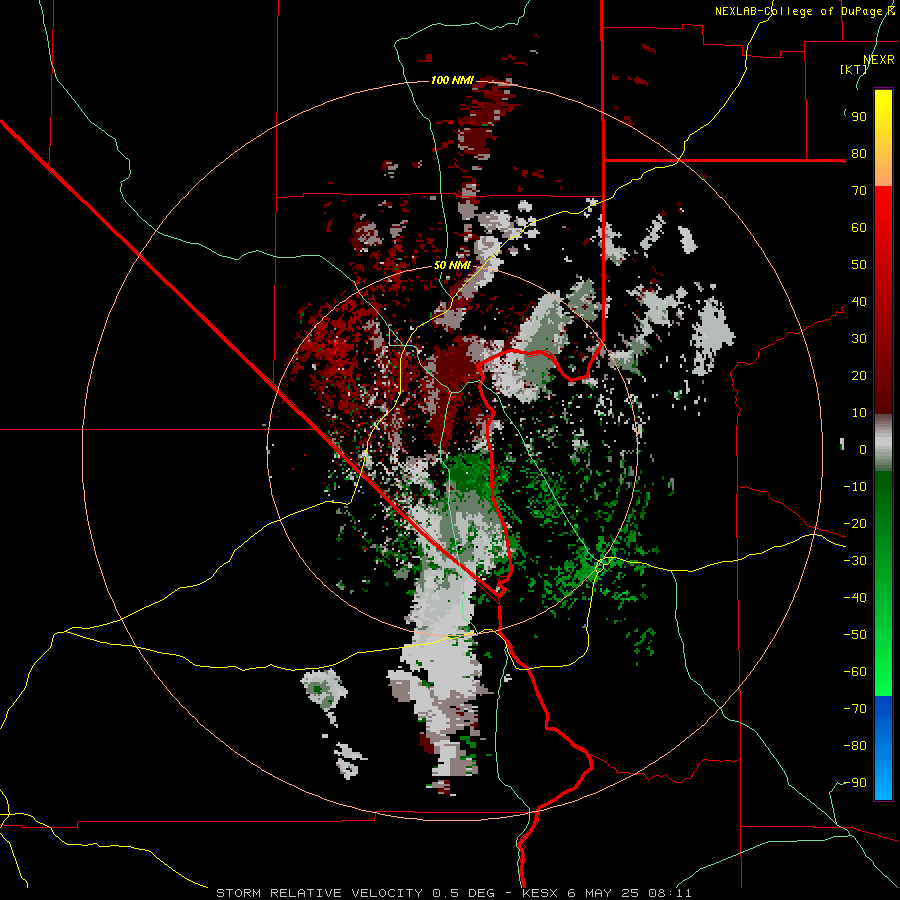Click the -20 value on velocity scale

855,524
